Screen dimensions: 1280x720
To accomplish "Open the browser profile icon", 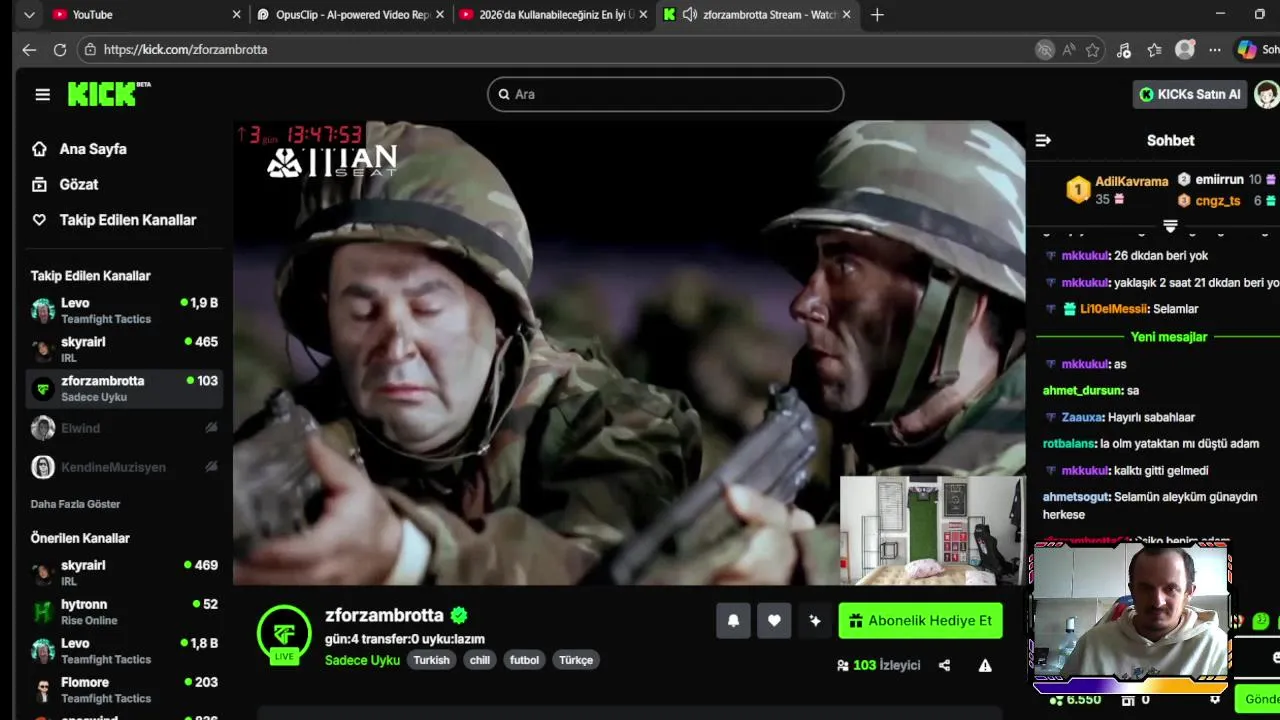I will click(x=1185, y=49).
